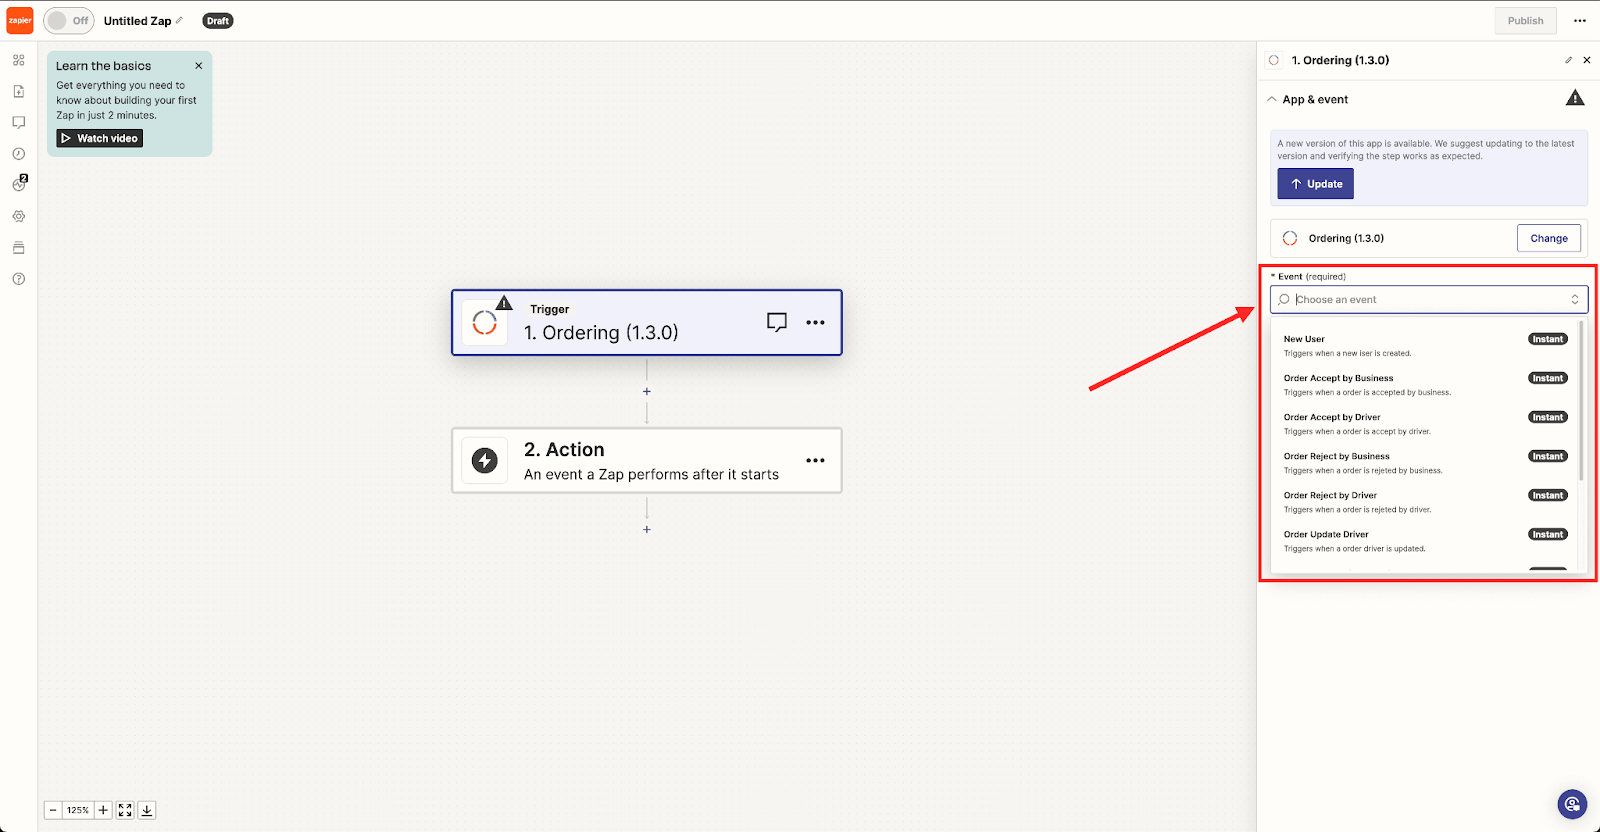
Task: Open the history clock icon in sidebar
Action: pyautogui.click(x=19, y=153)
